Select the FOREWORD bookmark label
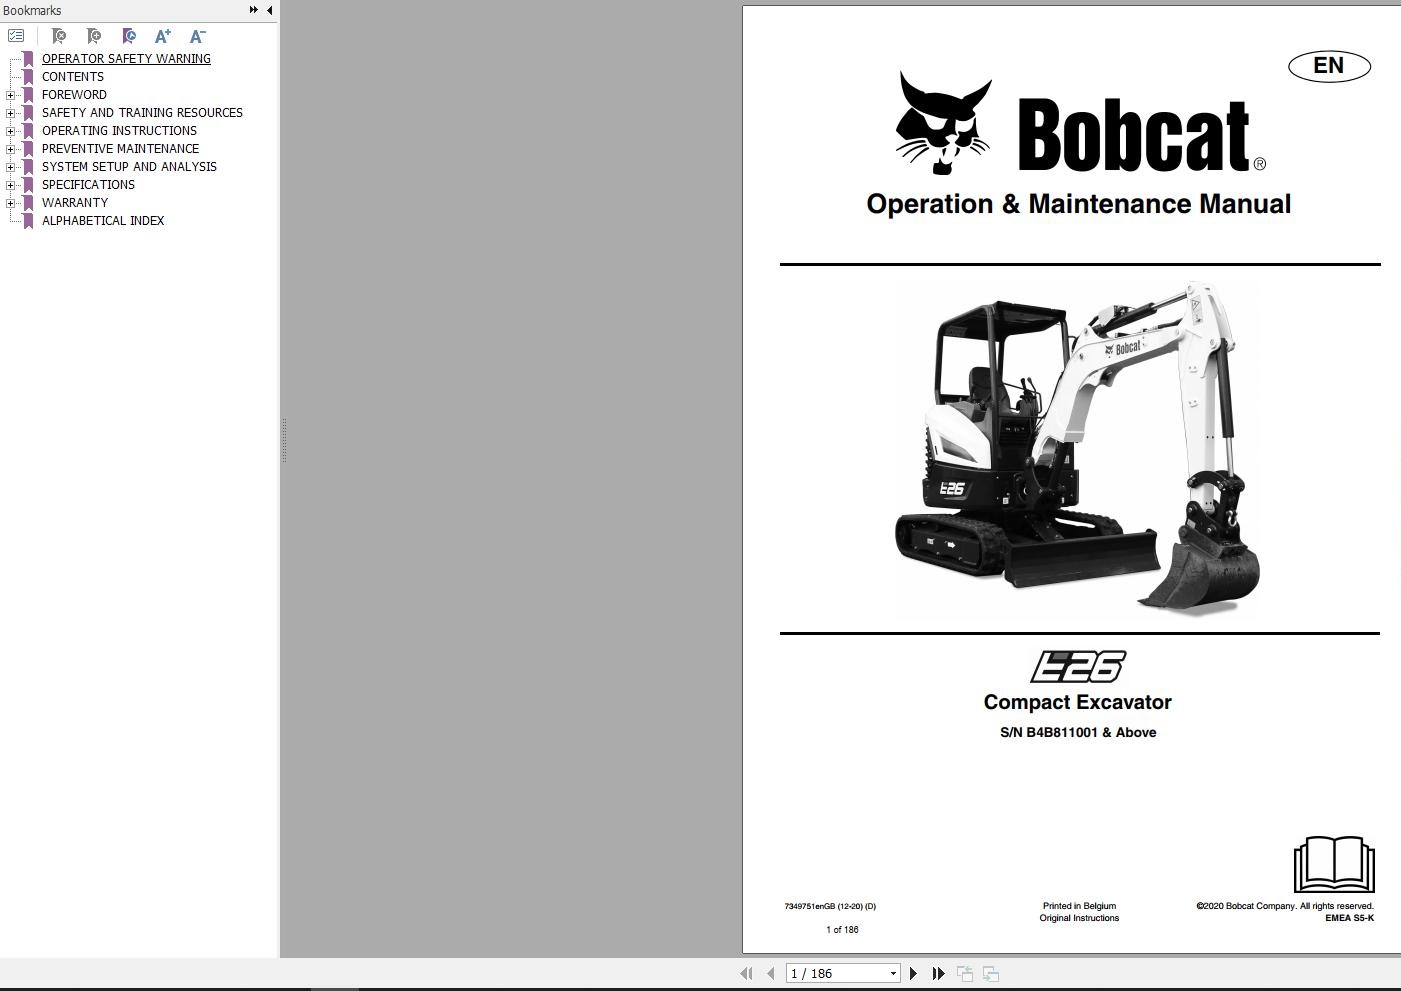1401x991 pixels. 74,95
